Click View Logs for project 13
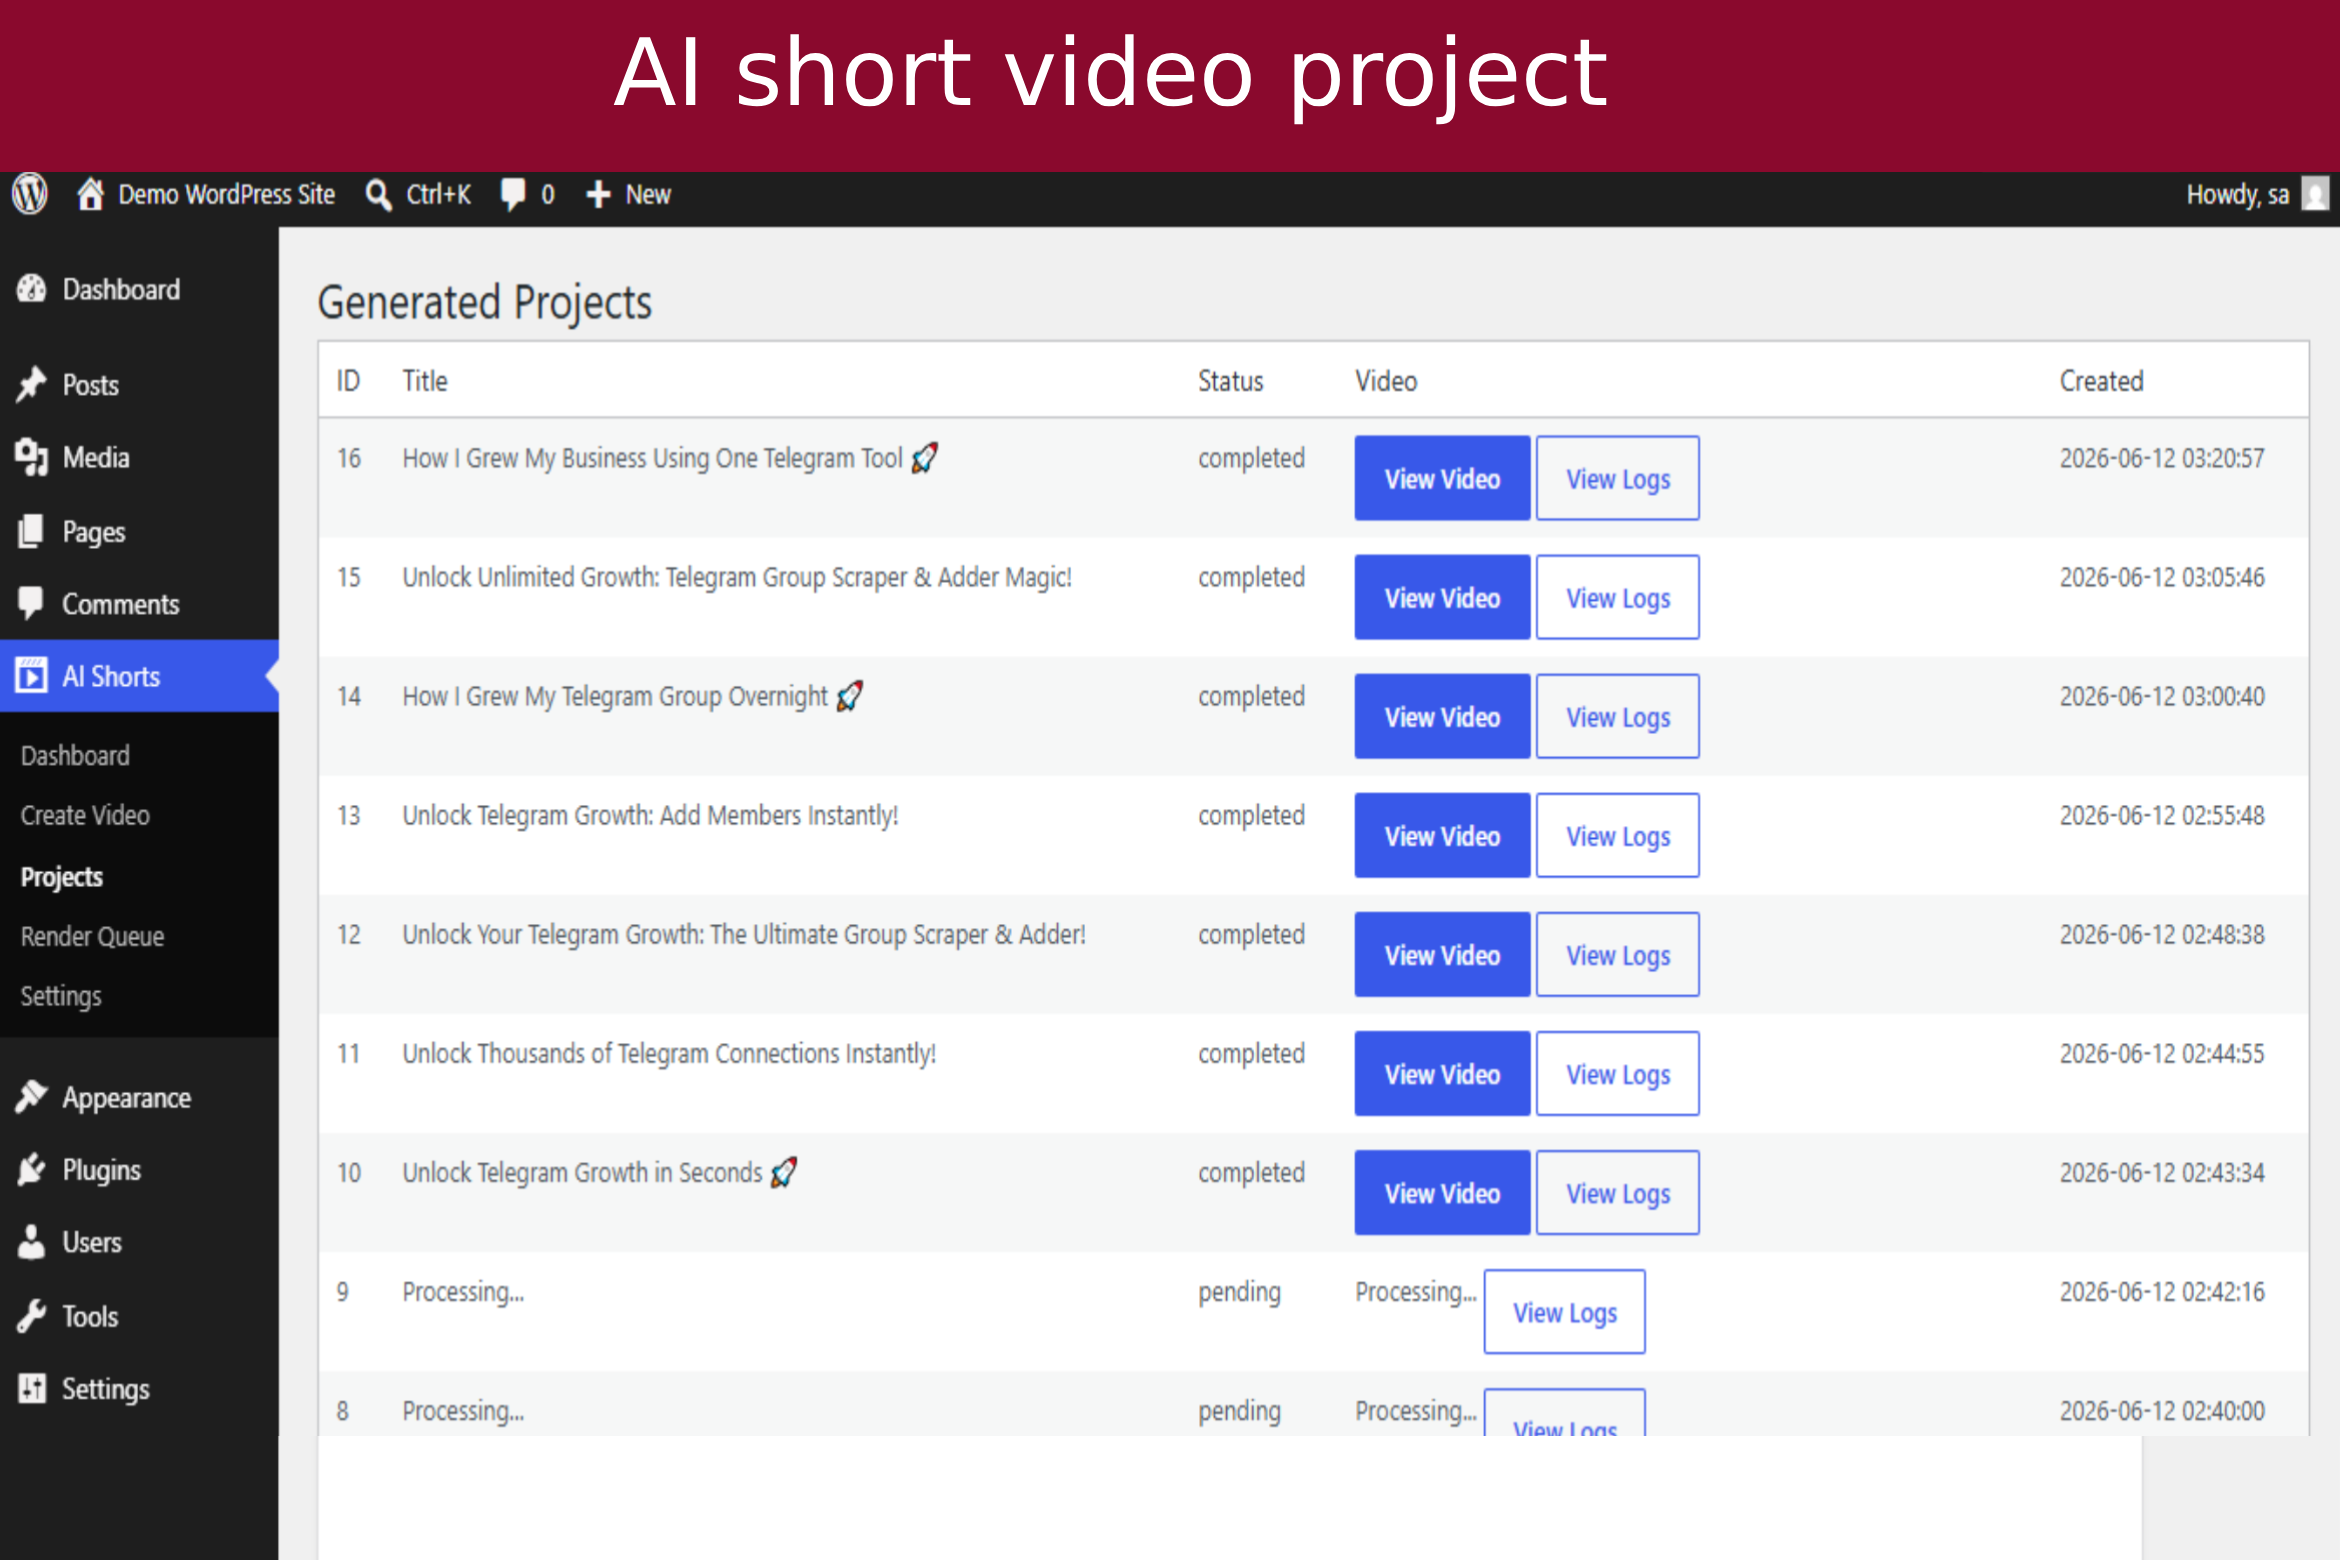2340x1560 pixels. pyautogui.click(x=1617, y=835)
